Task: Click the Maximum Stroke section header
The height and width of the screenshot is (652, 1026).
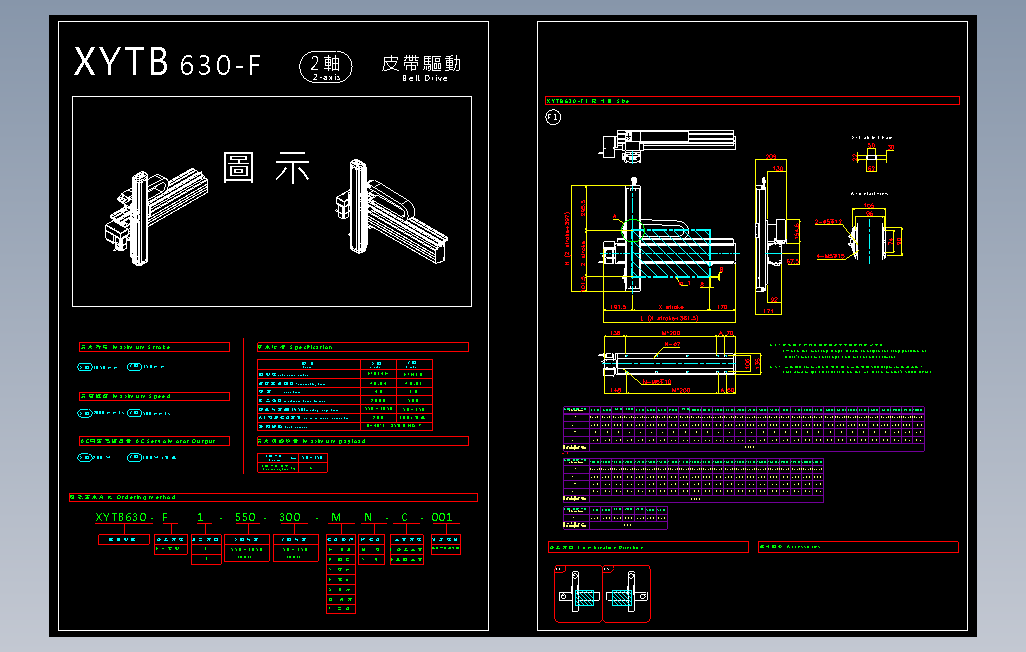Action: [154, 347]
